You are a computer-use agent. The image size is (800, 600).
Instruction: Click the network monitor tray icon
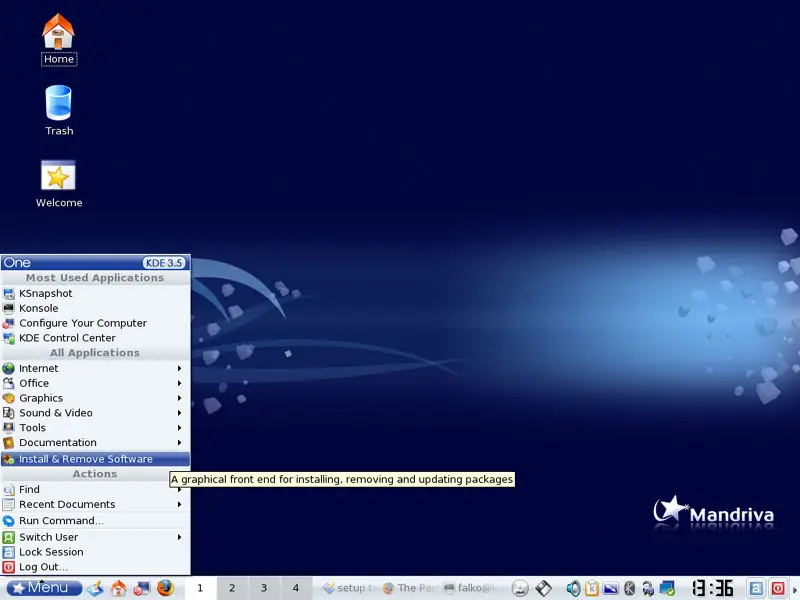(667, 589)
